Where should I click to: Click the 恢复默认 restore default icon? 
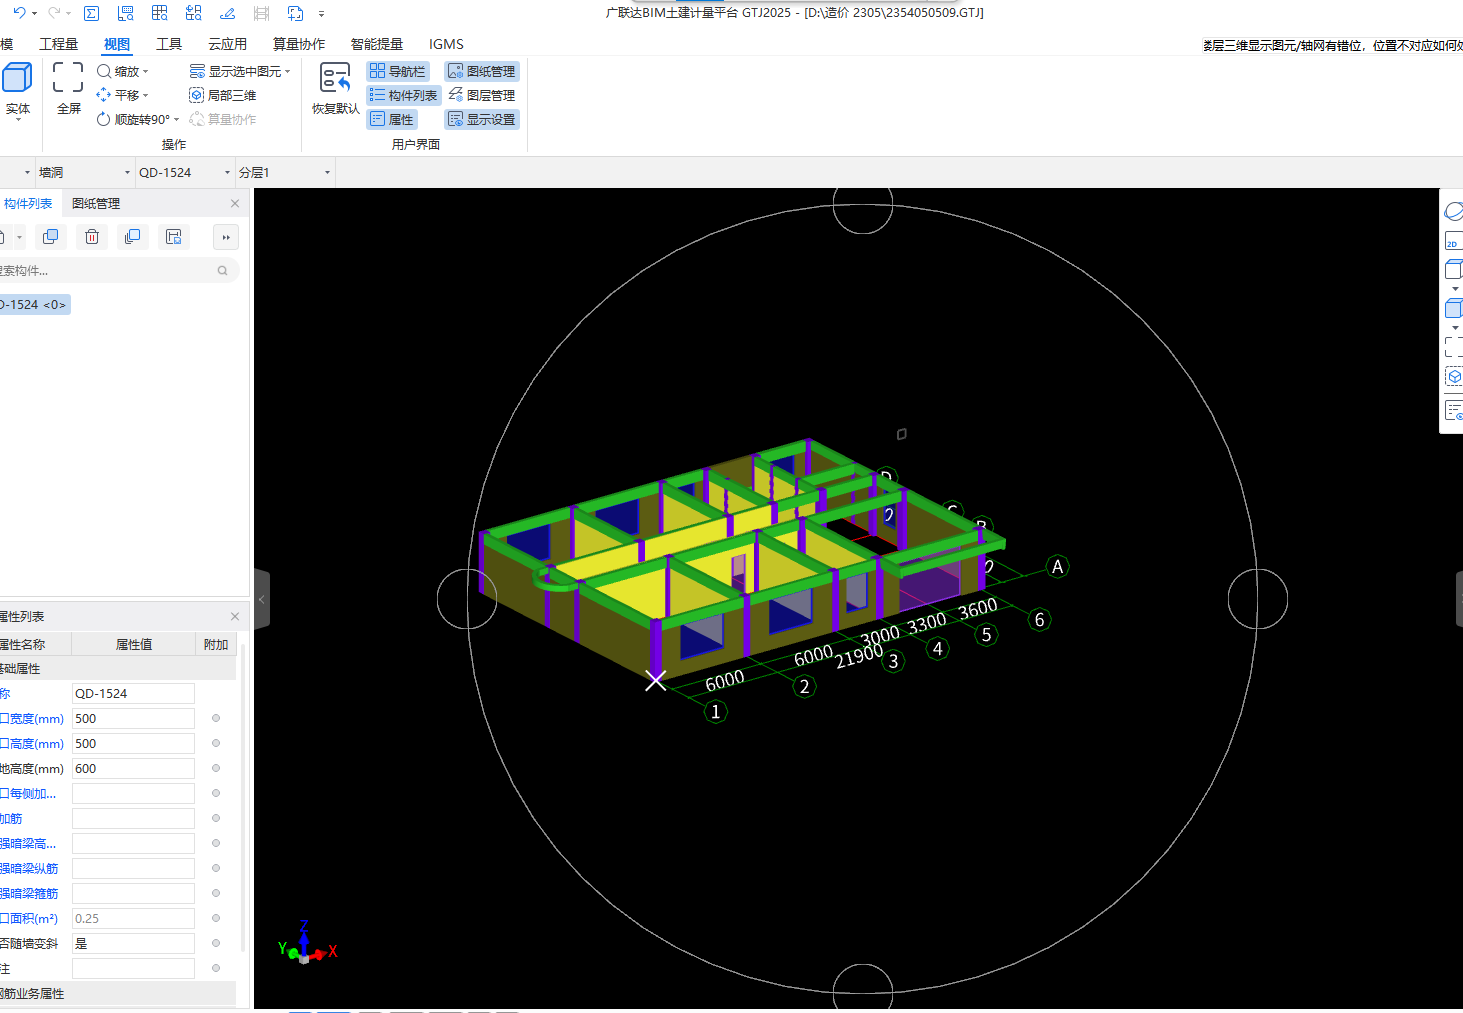tap(335, 79)
